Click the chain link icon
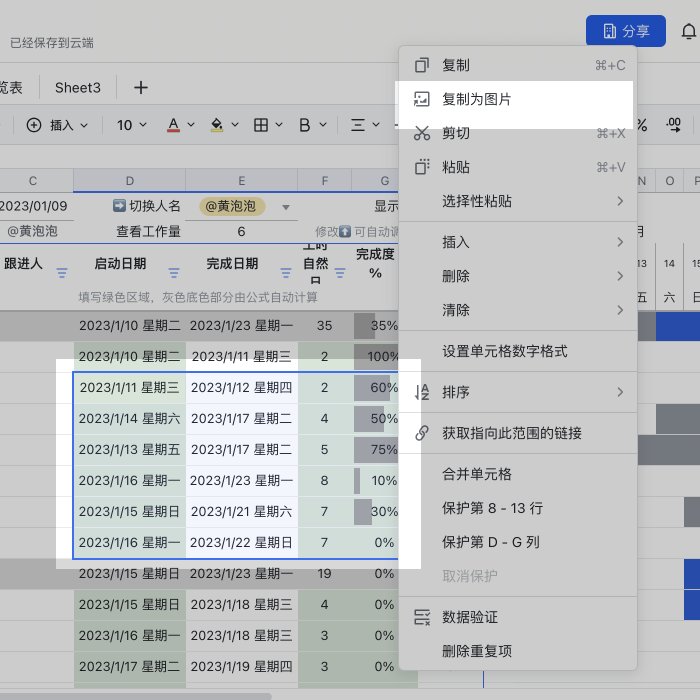700x700 pixels. point(421,433)
